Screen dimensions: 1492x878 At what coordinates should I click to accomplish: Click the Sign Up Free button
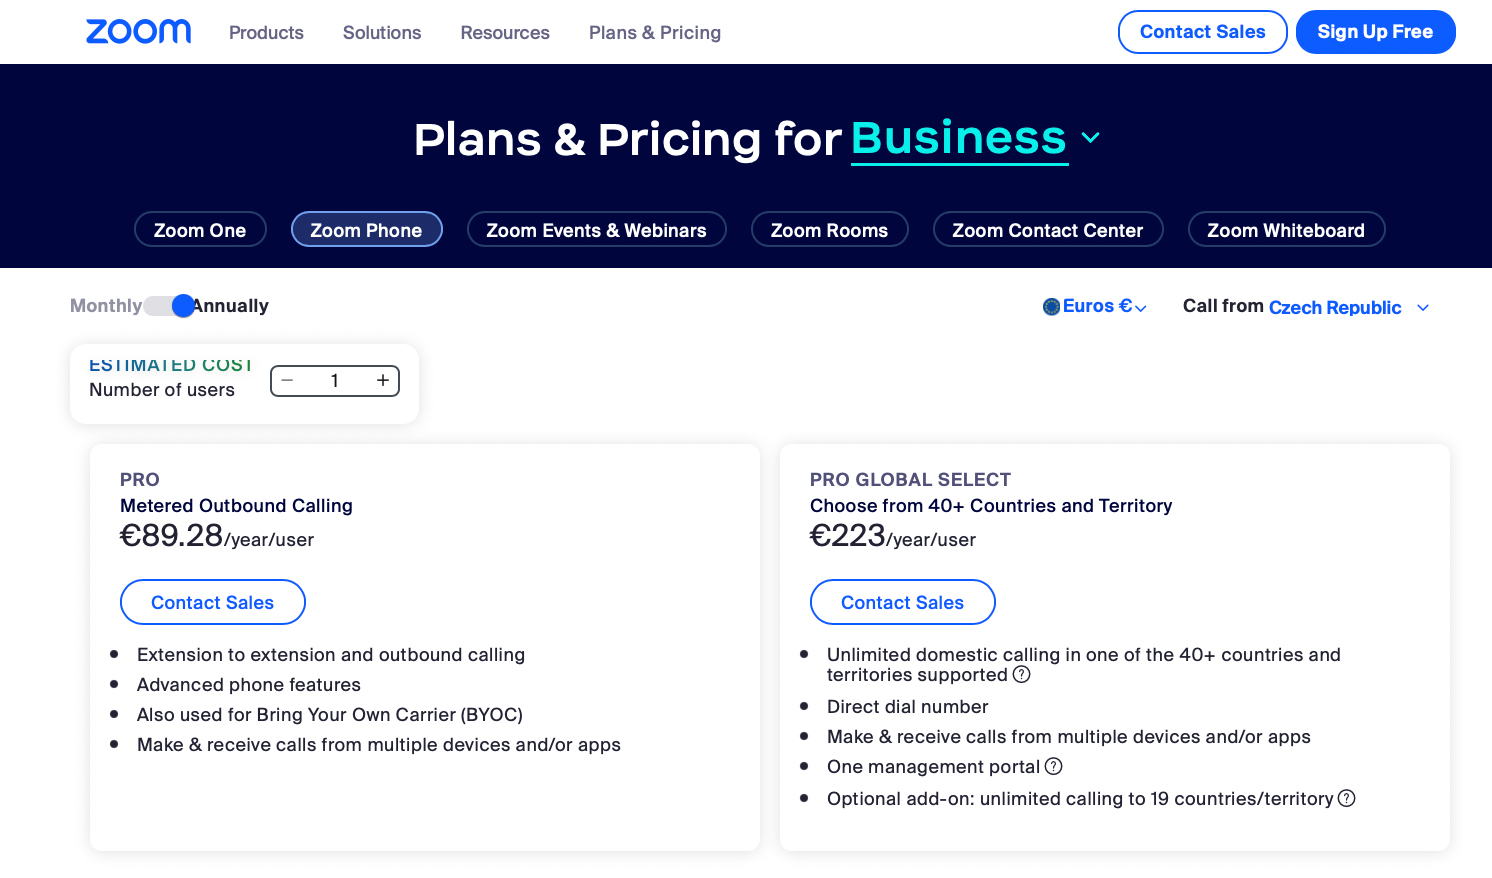point(1375,32)
